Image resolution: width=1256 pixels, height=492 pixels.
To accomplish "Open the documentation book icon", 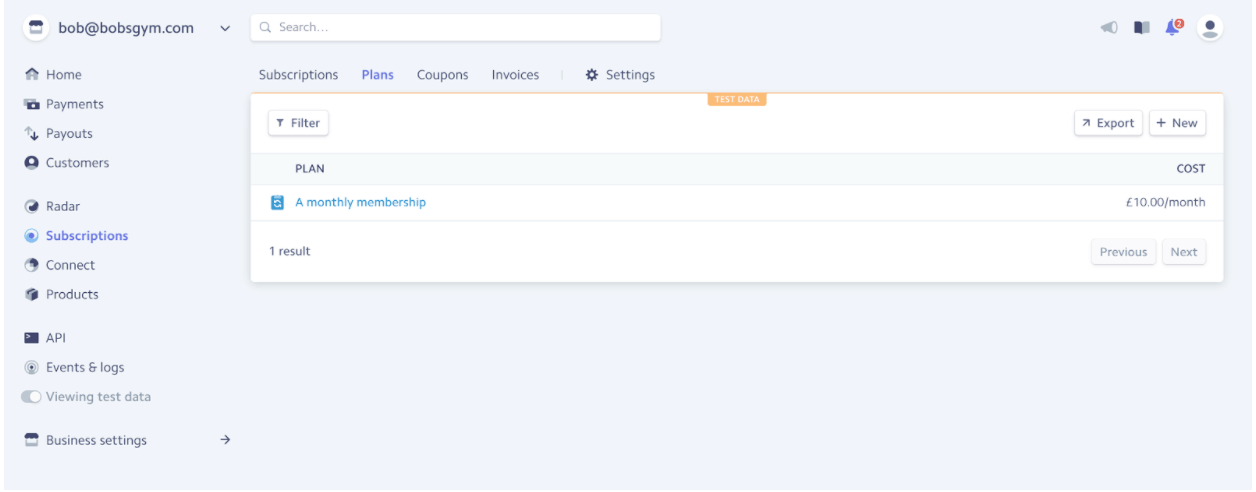I will point(1141,28).
